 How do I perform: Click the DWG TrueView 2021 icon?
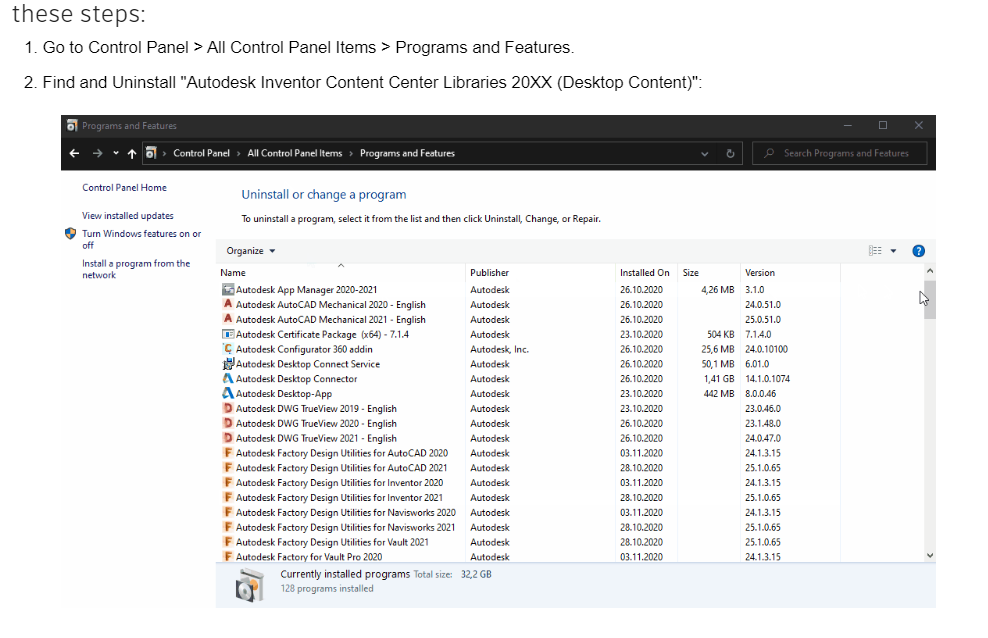228,438
